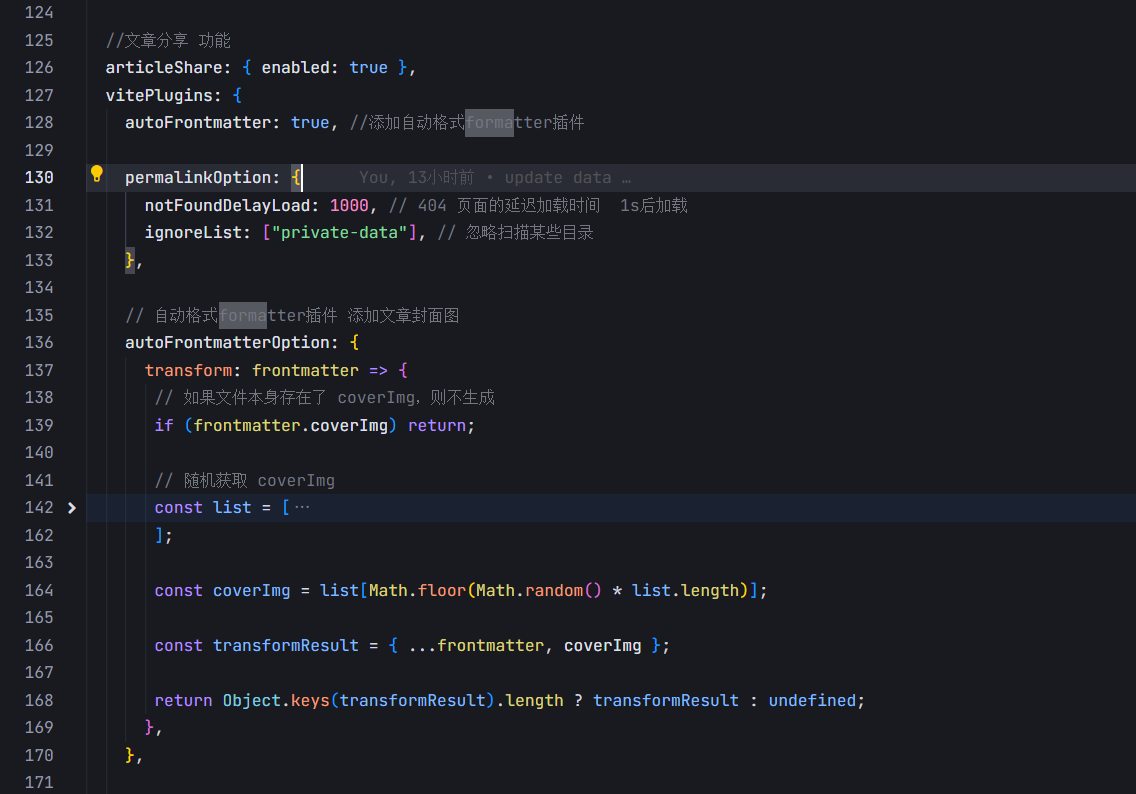Click the coverImg variable declaration on line 164
Screen dimensions: 1136x794
[x=251, y=590]
